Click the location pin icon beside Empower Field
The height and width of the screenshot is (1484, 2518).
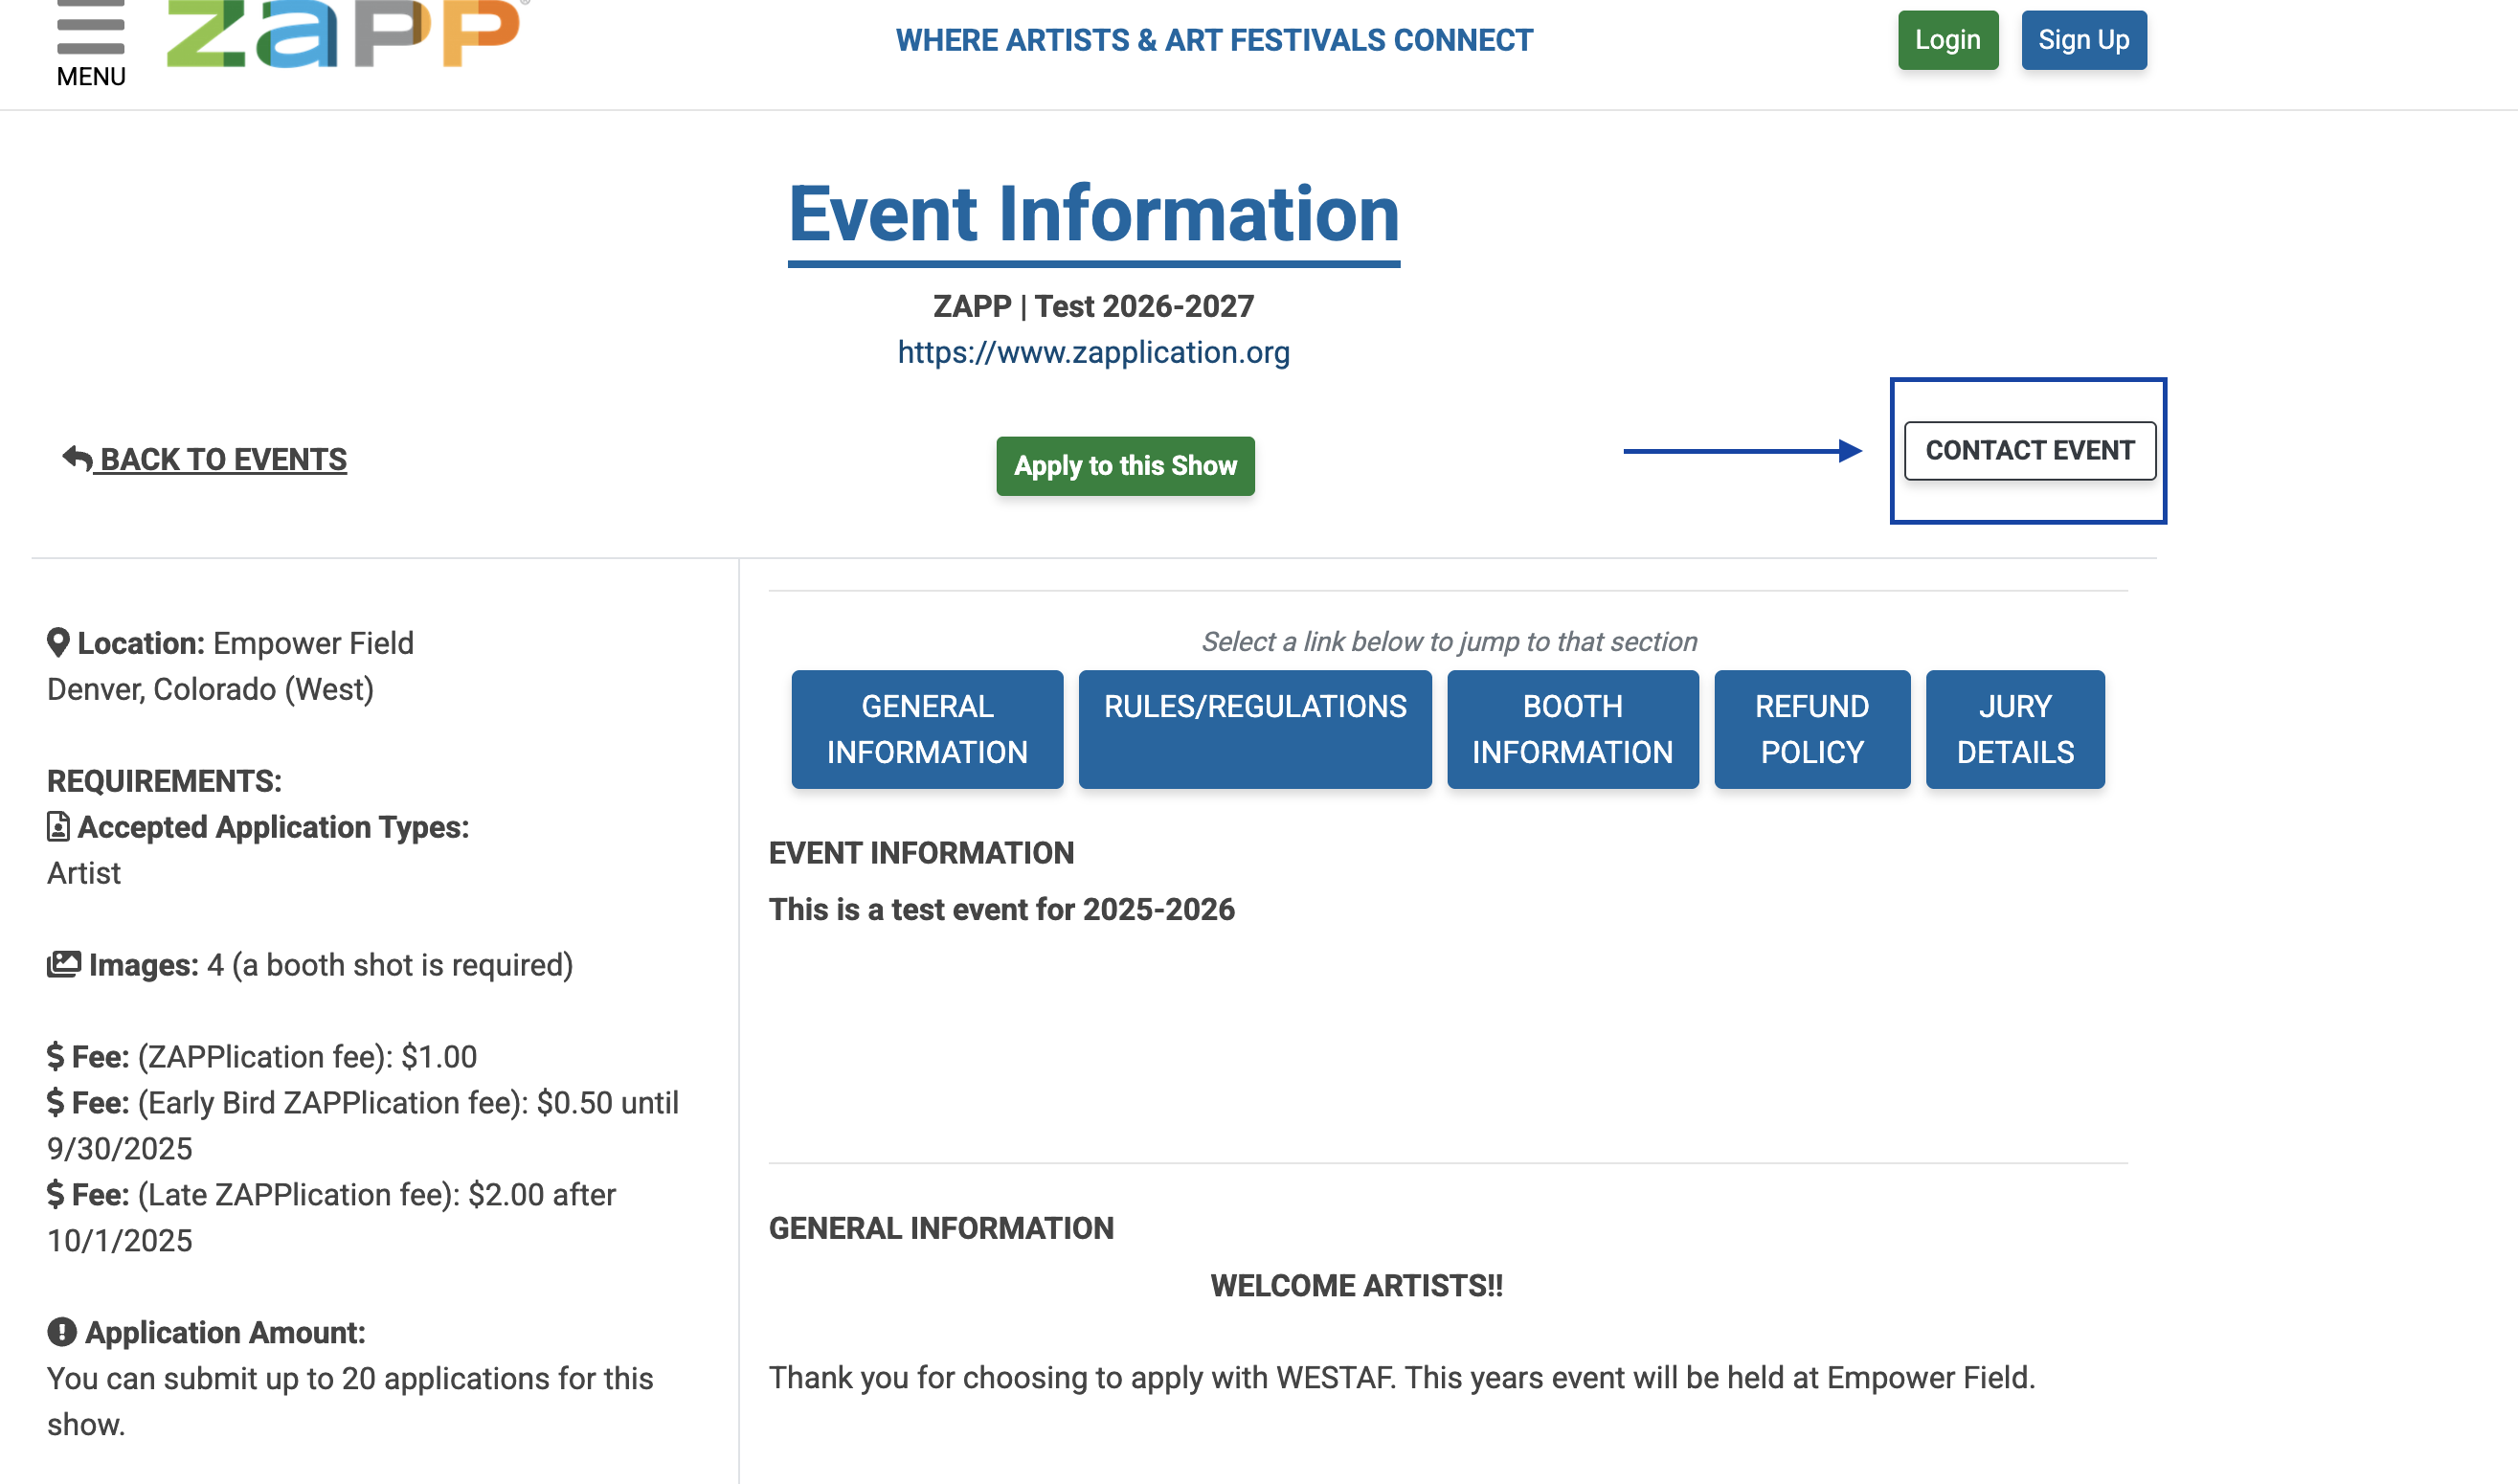pyautogui.click(x=58, y=641)
